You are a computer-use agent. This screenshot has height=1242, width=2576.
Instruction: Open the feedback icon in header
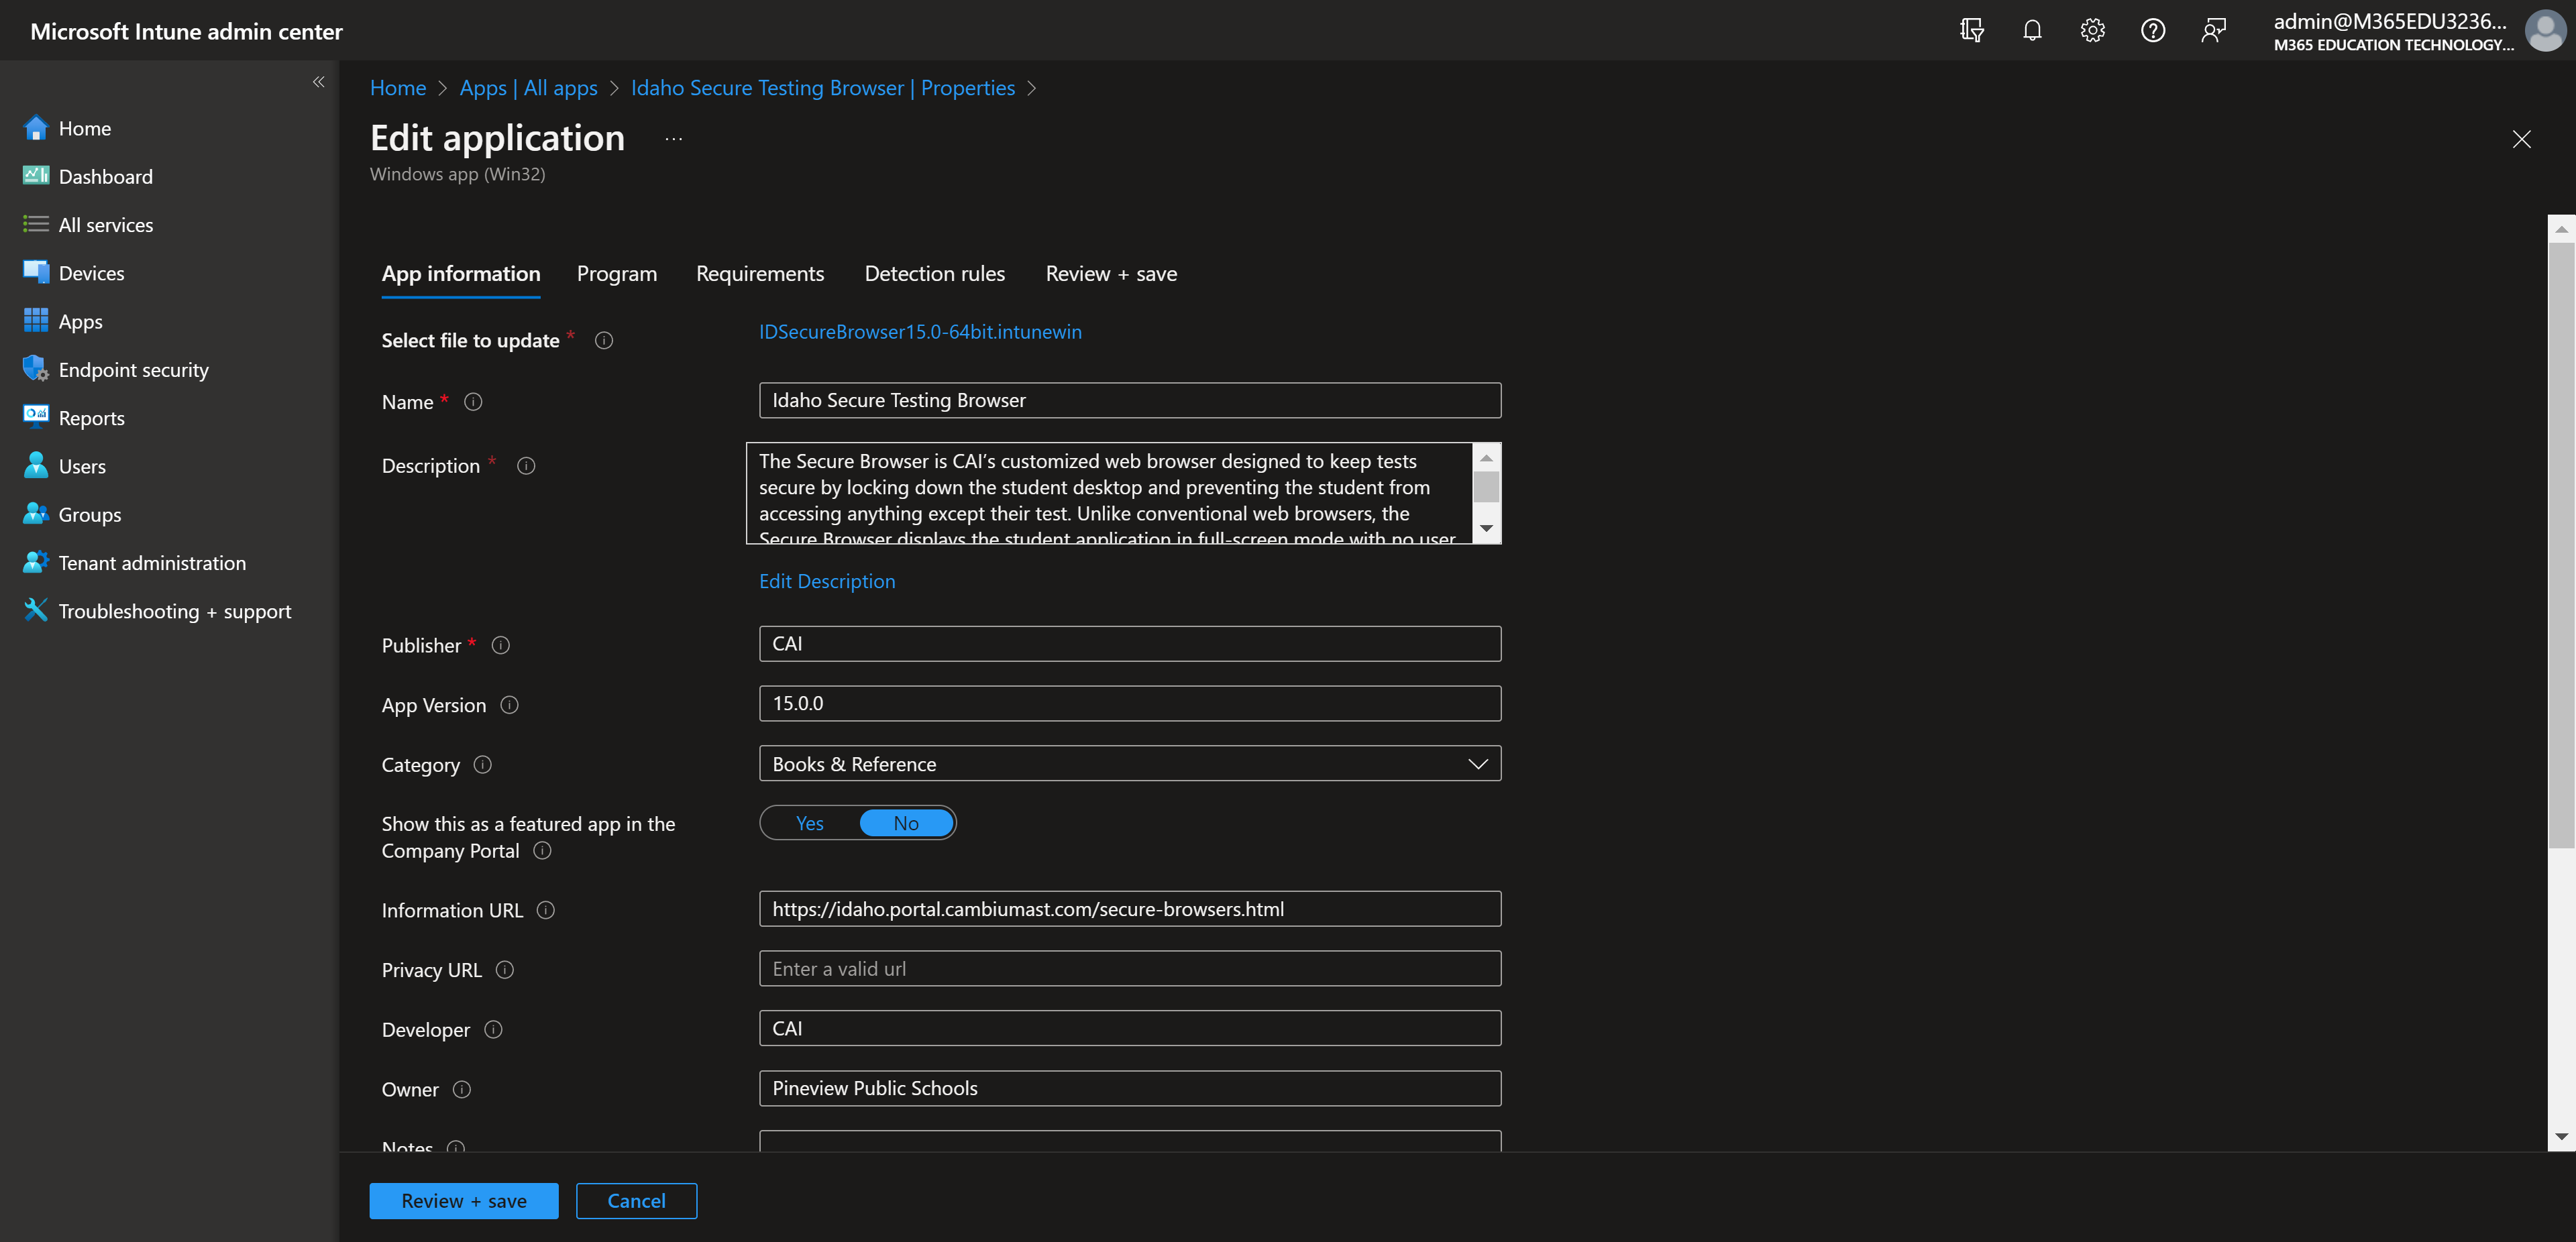(2214, 30)
